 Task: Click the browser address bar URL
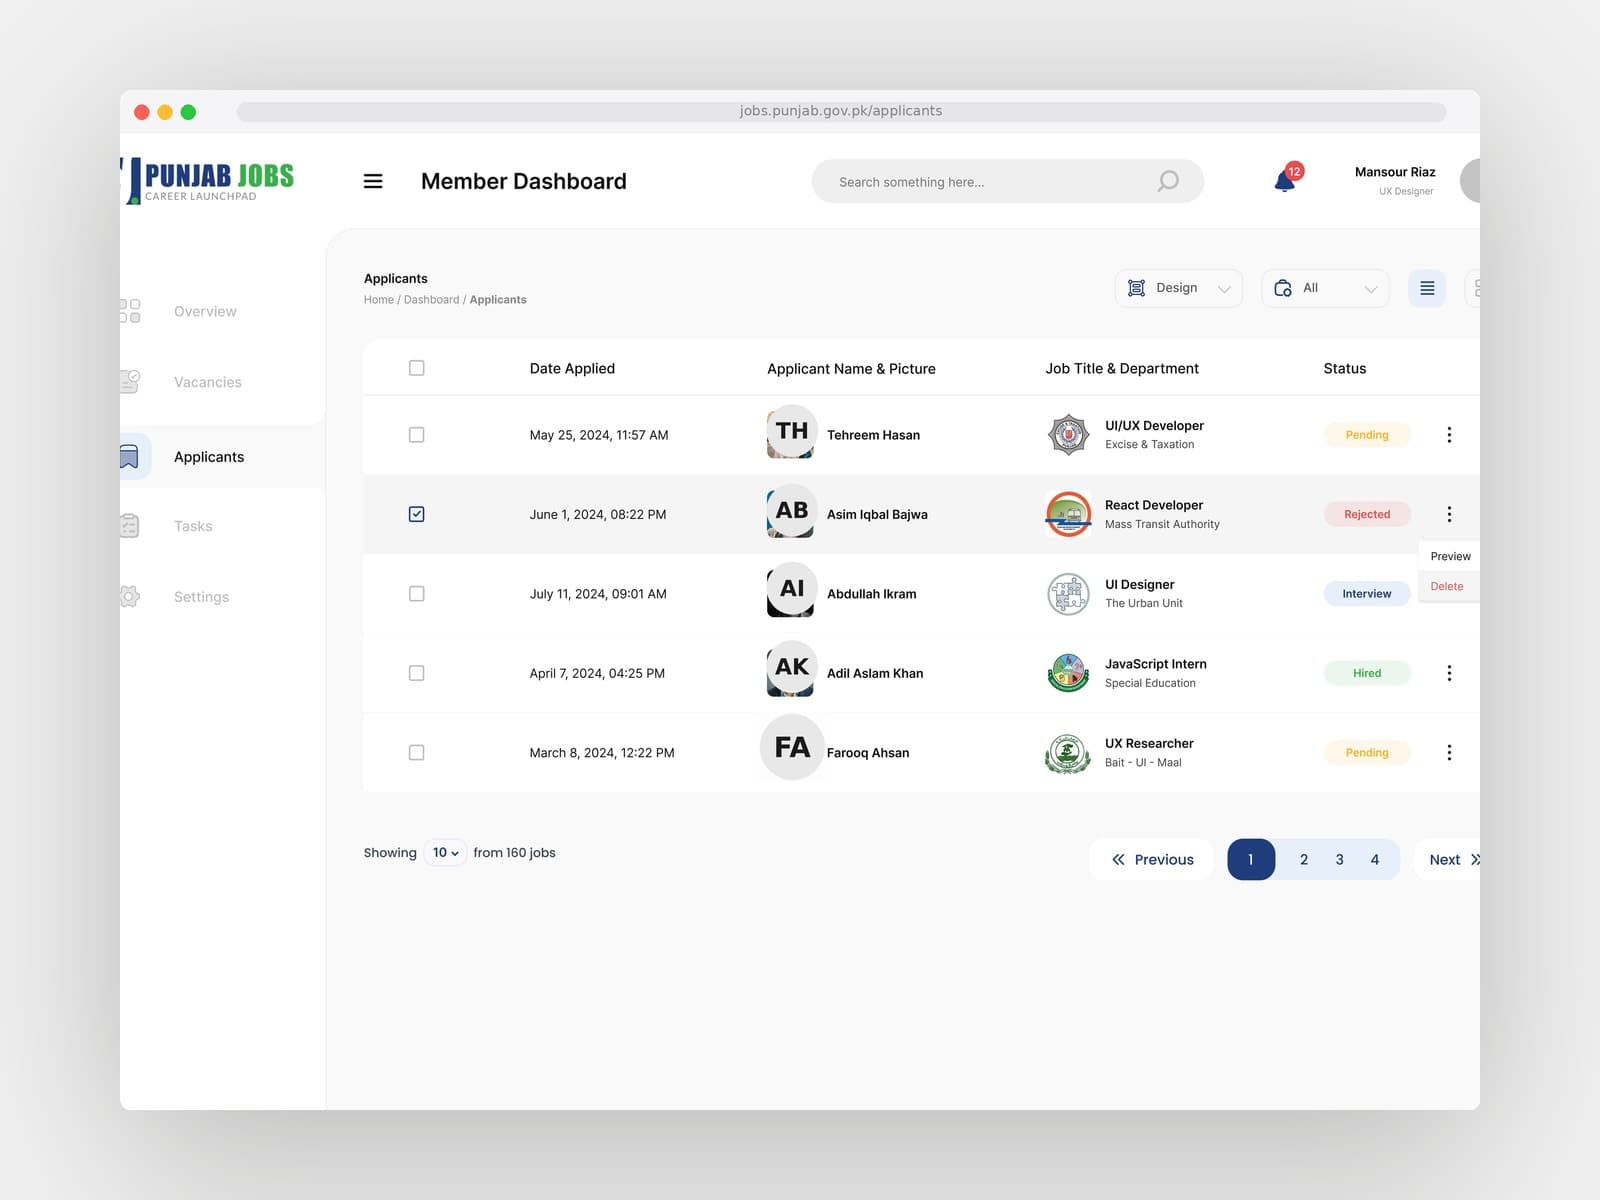click(x=841, y=111)
